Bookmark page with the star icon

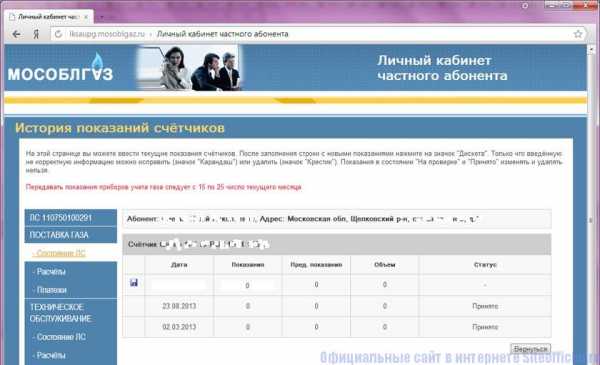(578, 34)
